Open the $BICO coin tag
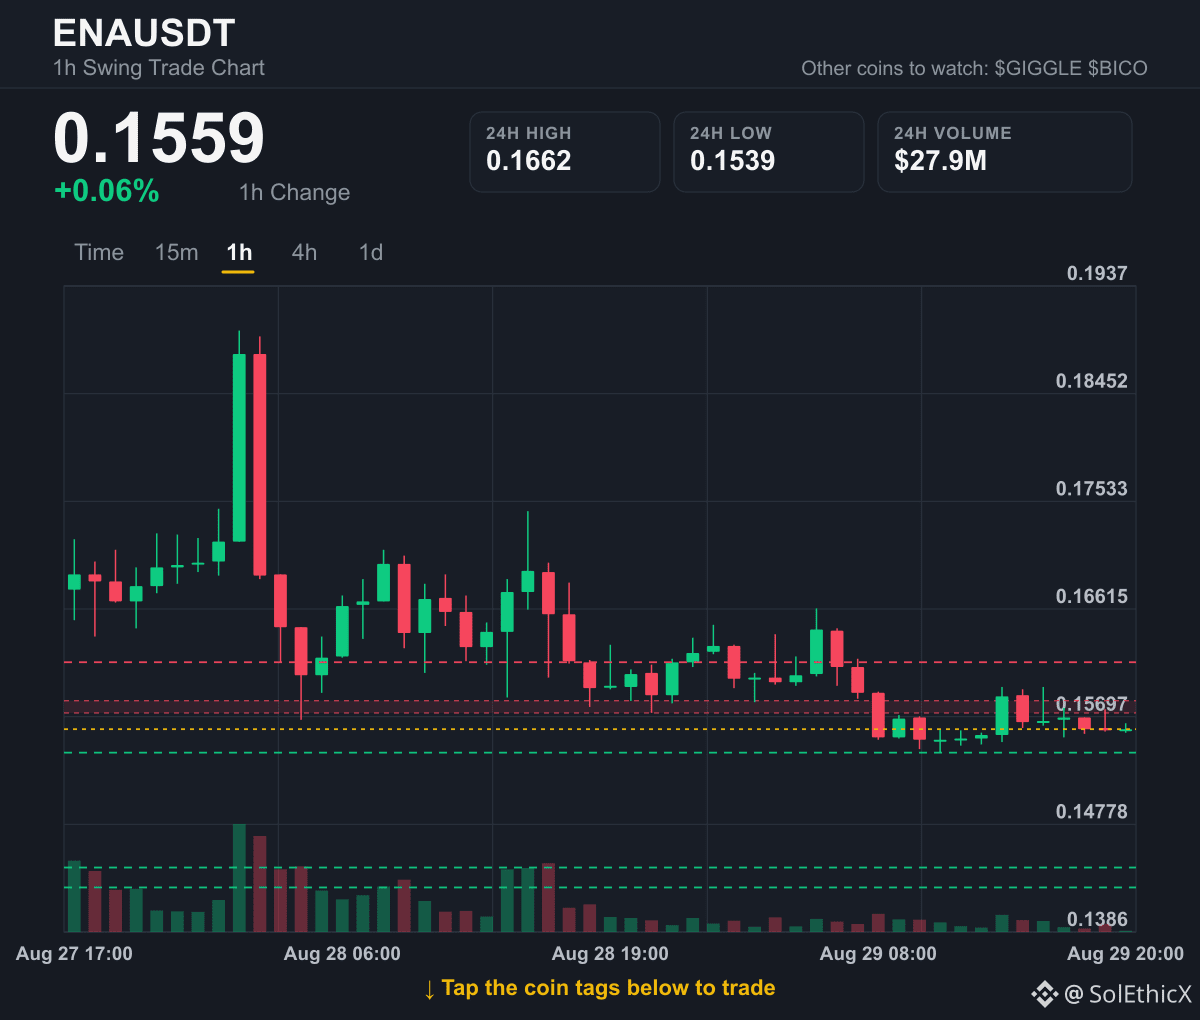 click(1118, 68)
